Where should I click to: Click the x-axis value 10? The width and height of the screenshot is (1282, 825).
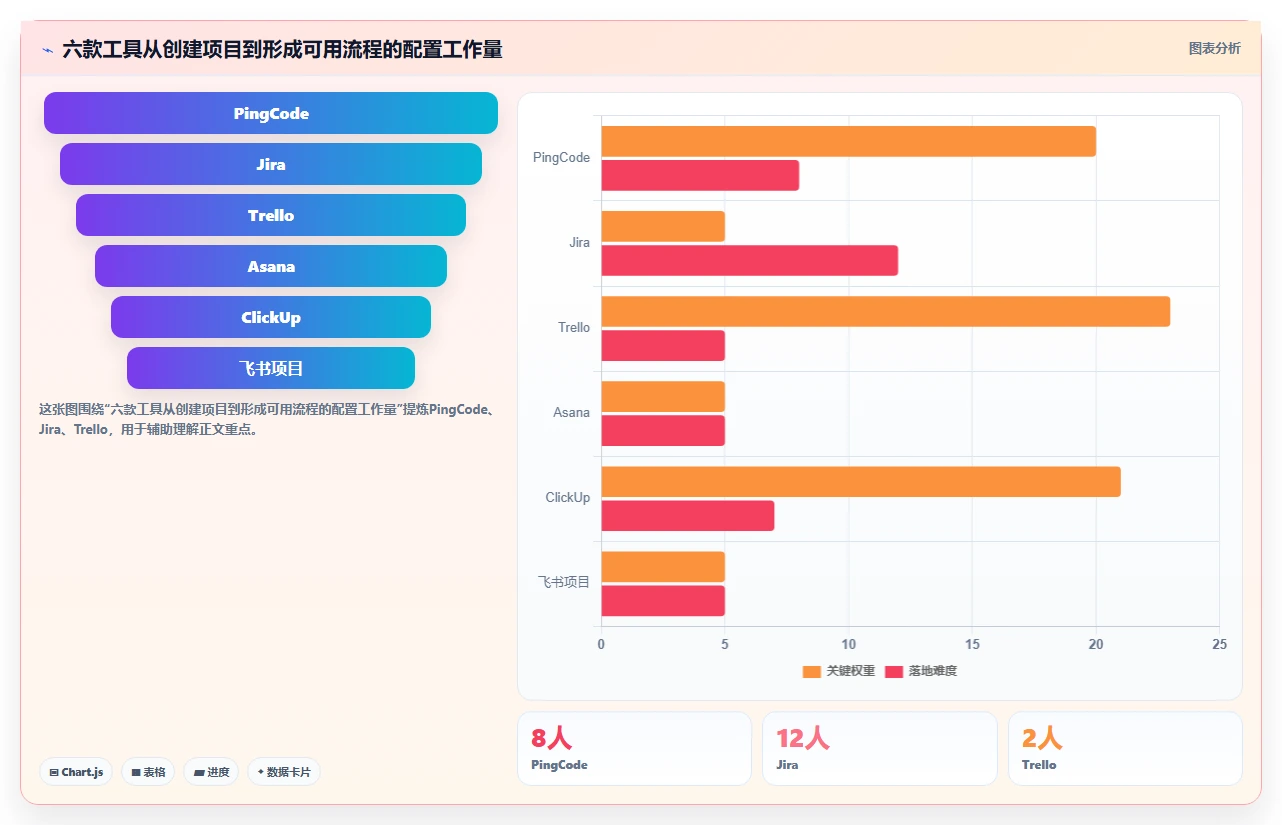(848, 644)
